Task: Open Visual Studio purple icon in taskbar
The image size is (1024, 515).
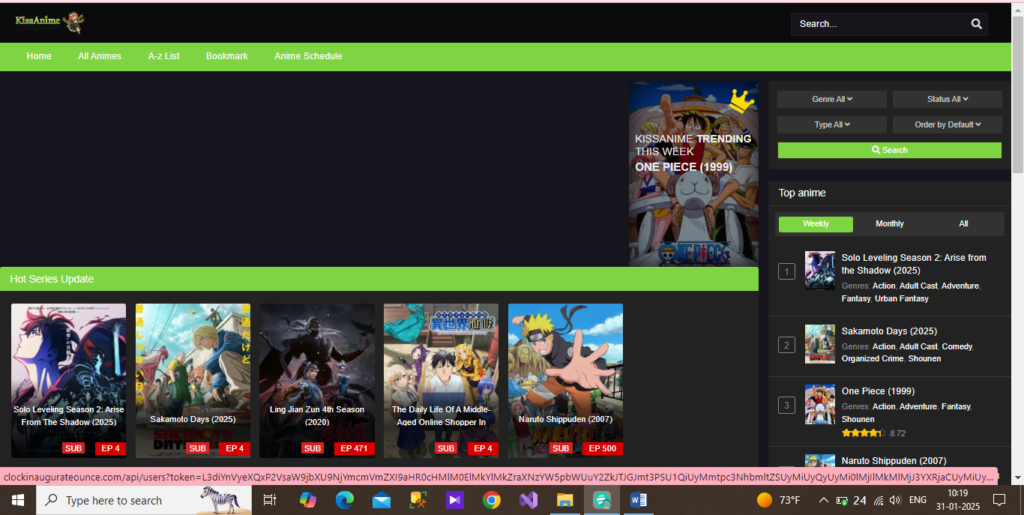Action: click(x=528, y=500)
